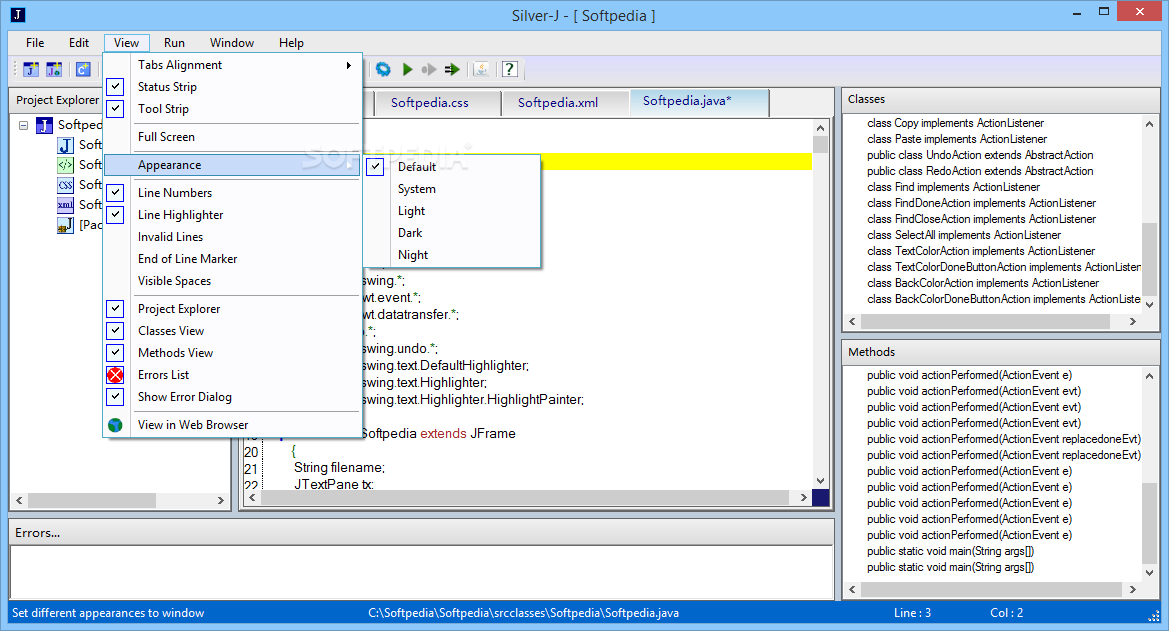Open the Appearance submenu
Viewport: 1169px width, 631px height.
pyautogui.click(x=233, y=165)
